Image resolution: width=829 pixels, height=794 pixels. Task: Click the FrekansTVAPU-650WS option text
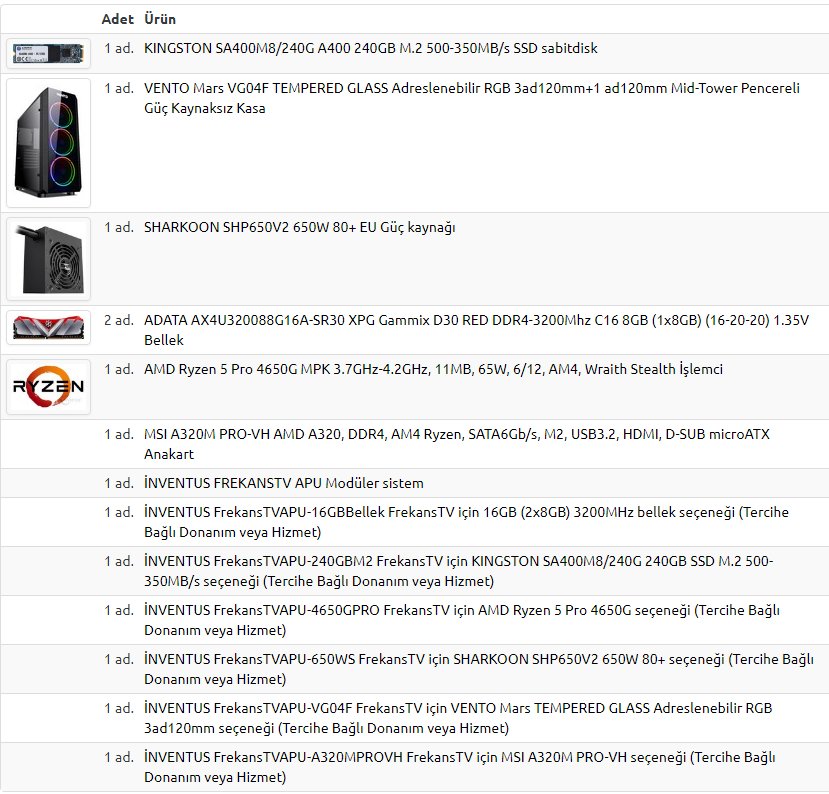coord(478,669)
